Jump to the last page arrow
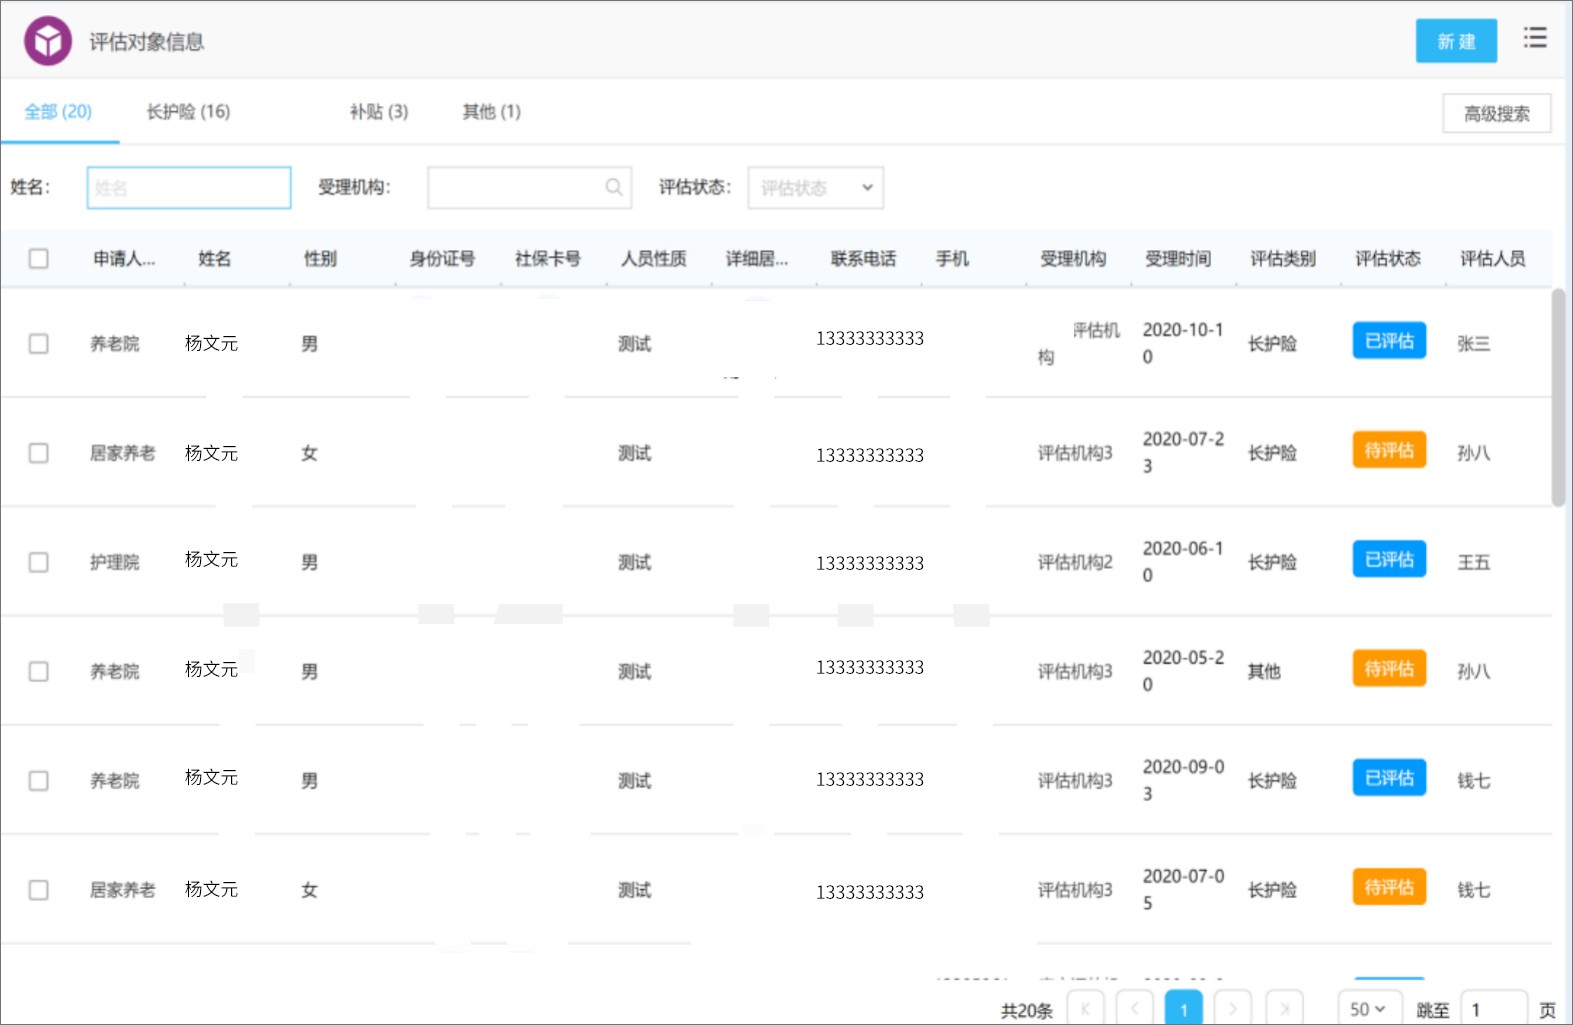This screenshot has height=1025, width=1573. pos(1284,1008)
